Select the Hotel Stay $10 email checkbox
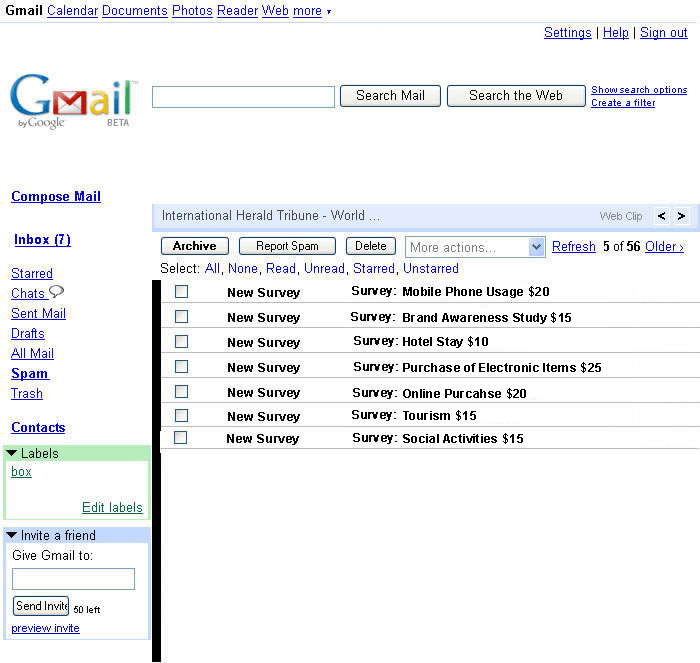This screenshot has width=700, height=663. pos(181,342)
